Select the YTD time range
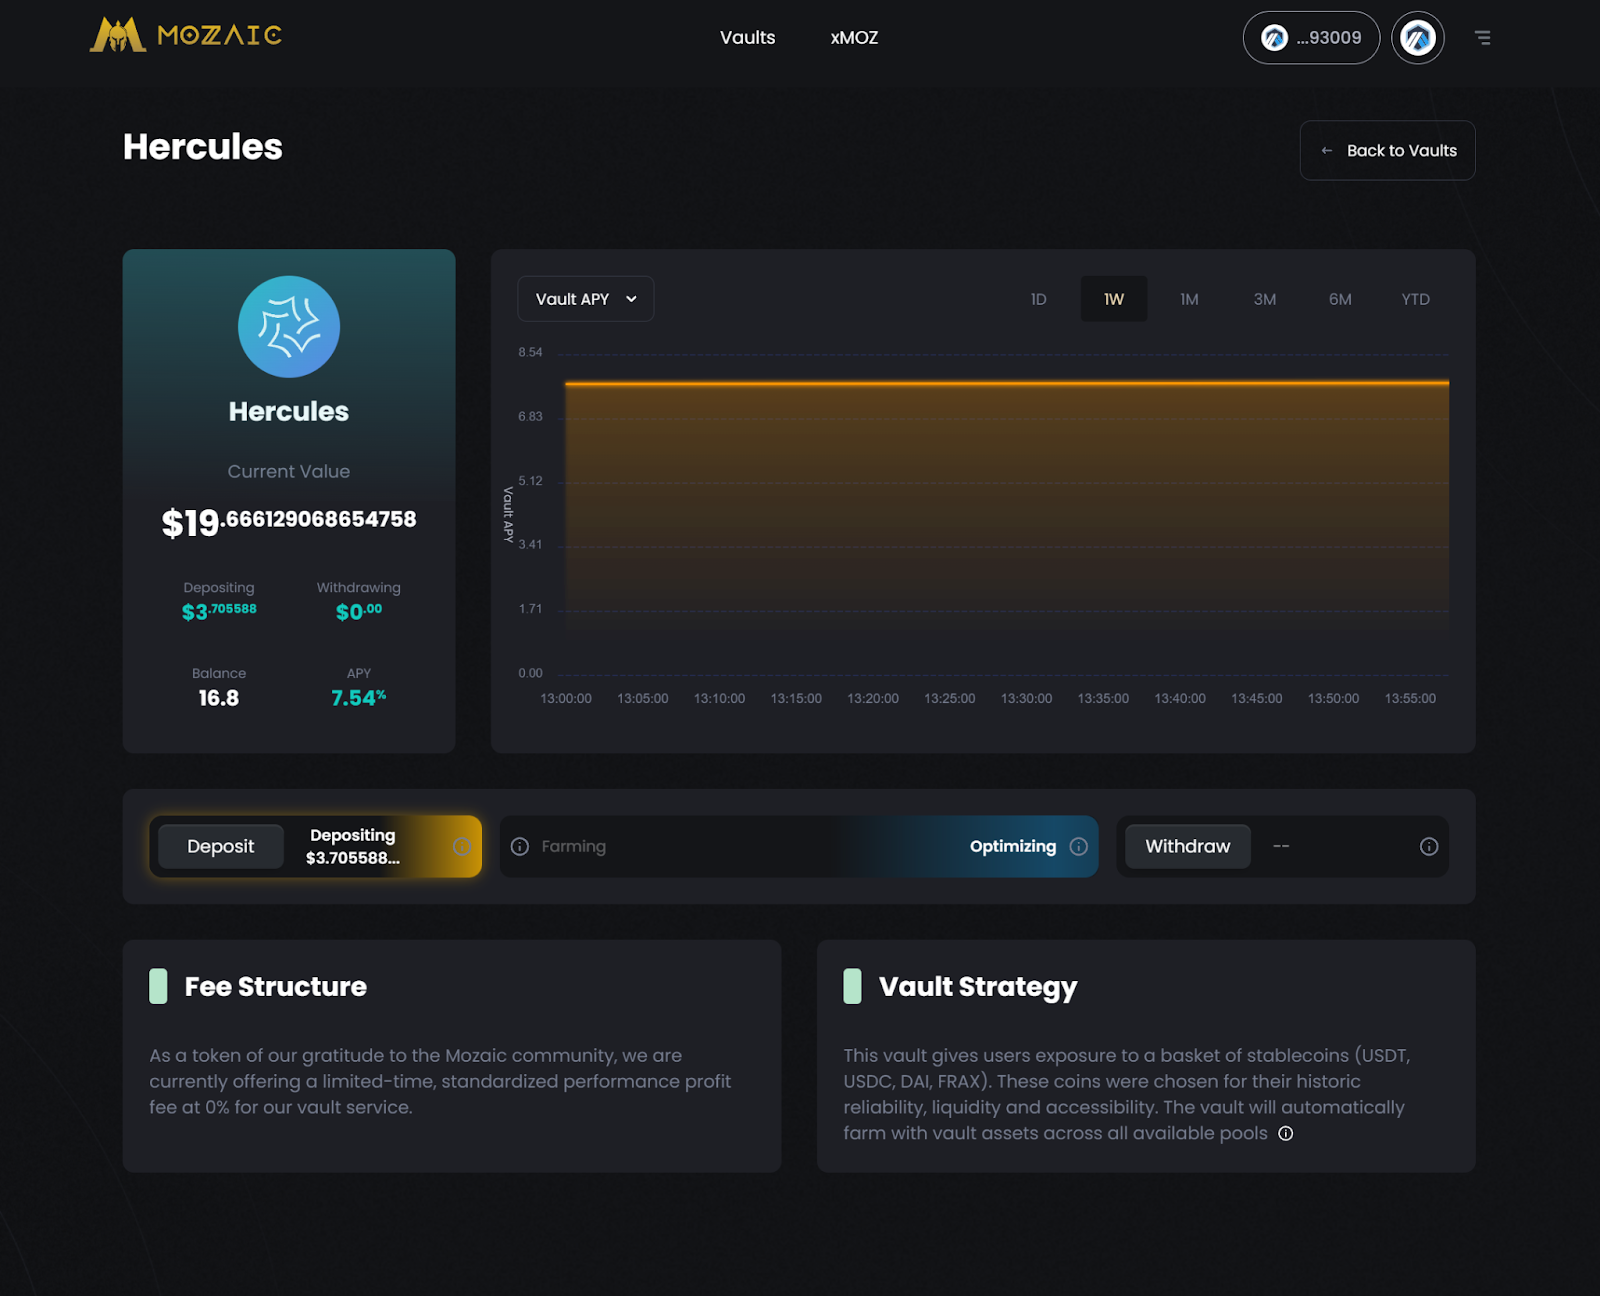This screenshot has width=1600, height=1296. [x=1415, y=299]
